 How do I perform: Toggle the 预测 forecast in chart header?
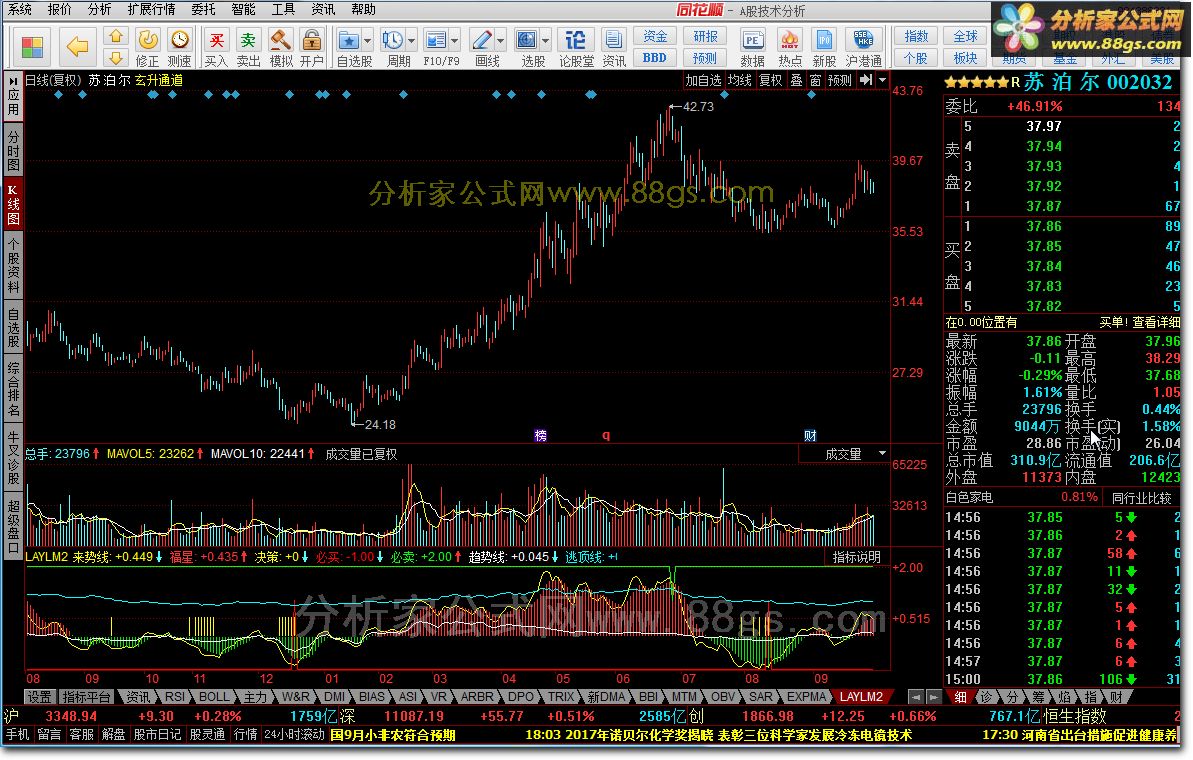840,80
